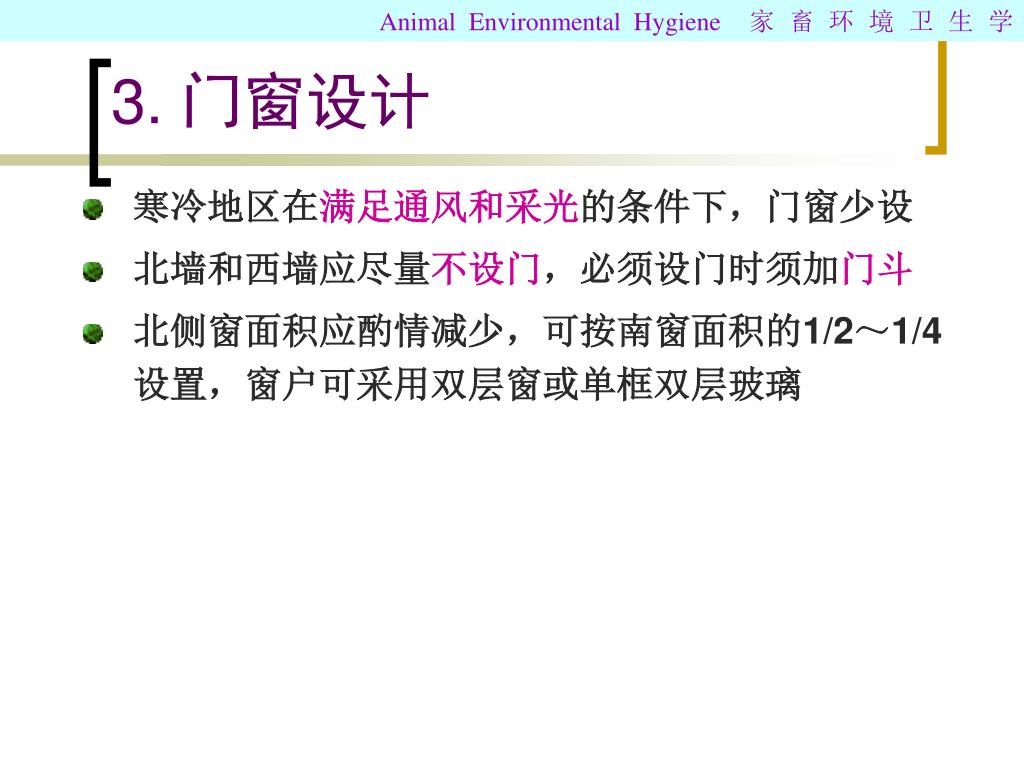Click the text 窗户可采用双层窗或单框双层玻璃
1024x768 pixels.
point(524,384)
